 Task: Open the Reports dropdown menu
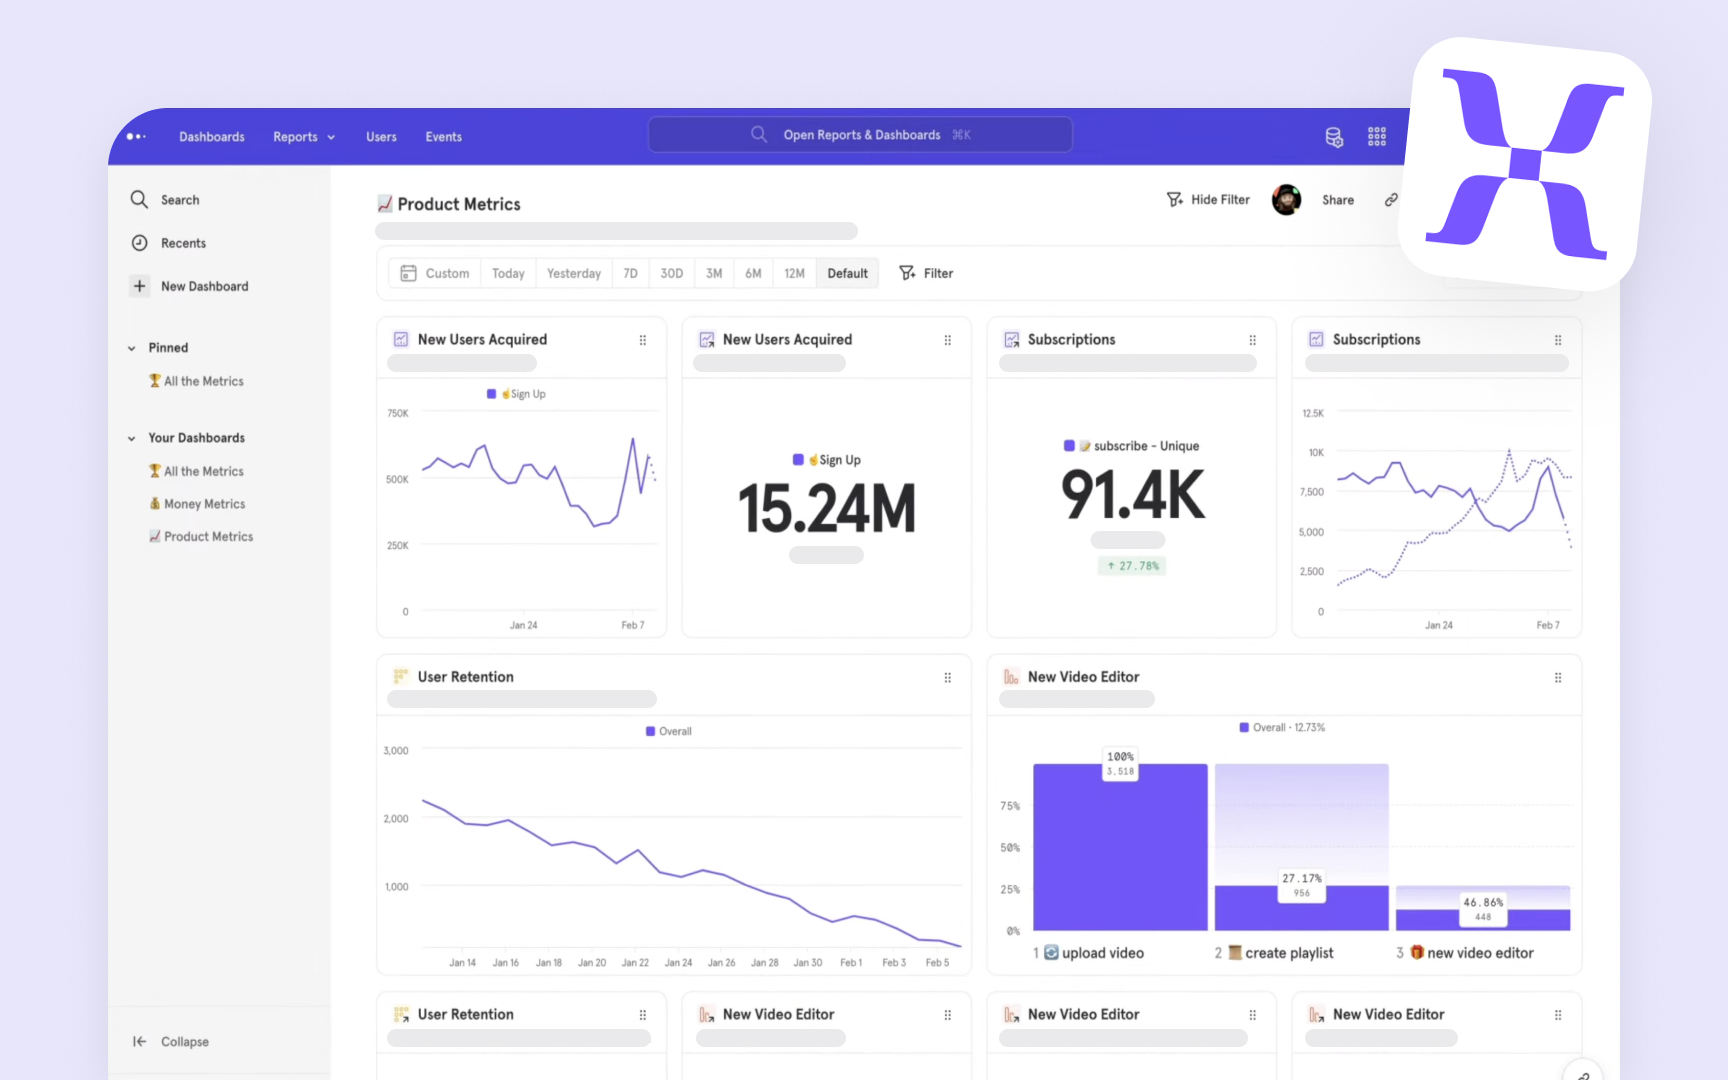303,136
